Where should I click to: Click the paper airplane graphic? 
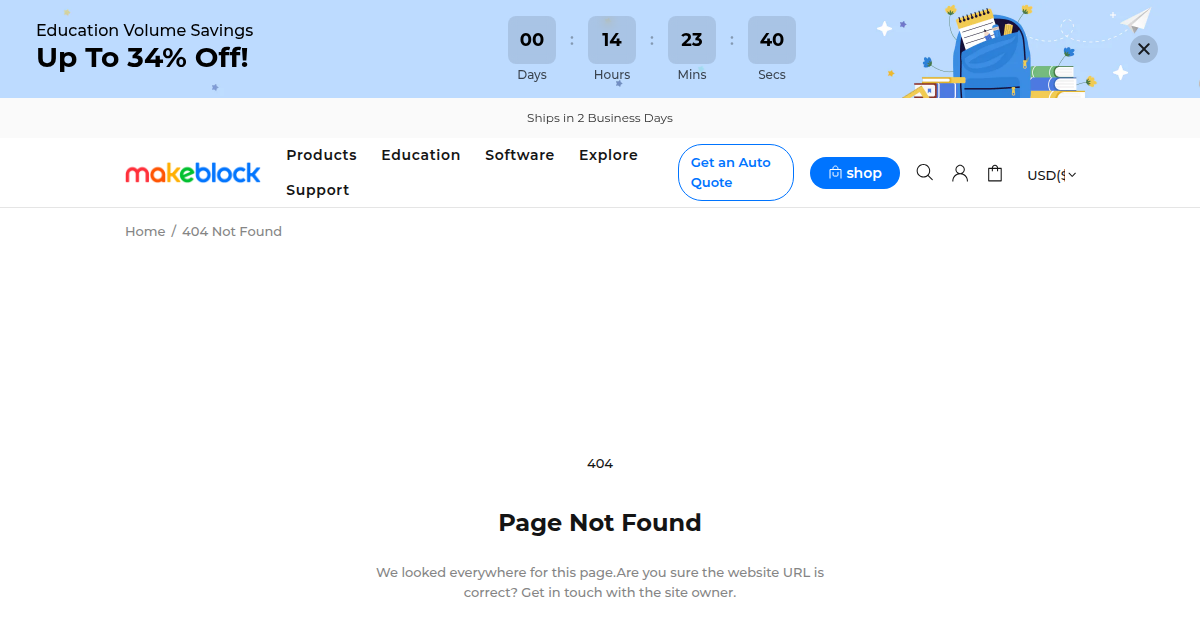1136,20
